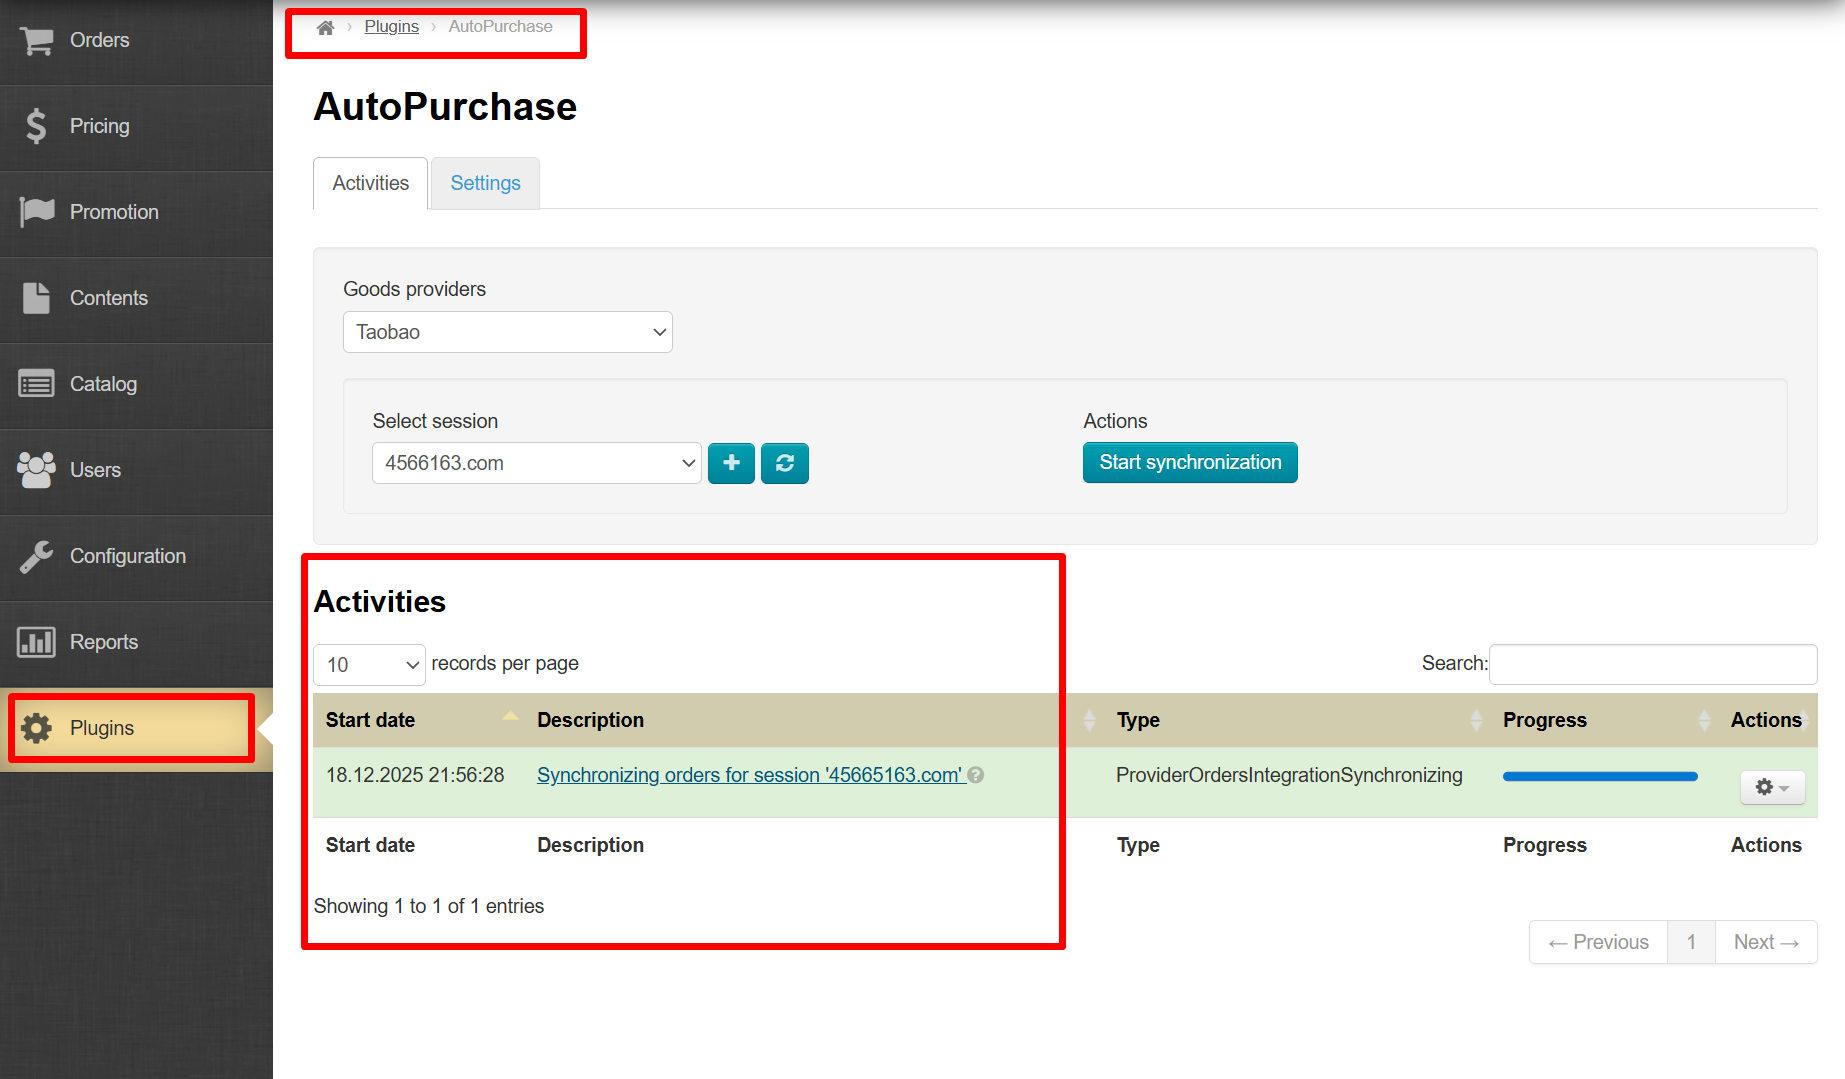The image size is (1845, 1079).
Task: Open the records per page dropdown
Action: [x=369, y=665]
